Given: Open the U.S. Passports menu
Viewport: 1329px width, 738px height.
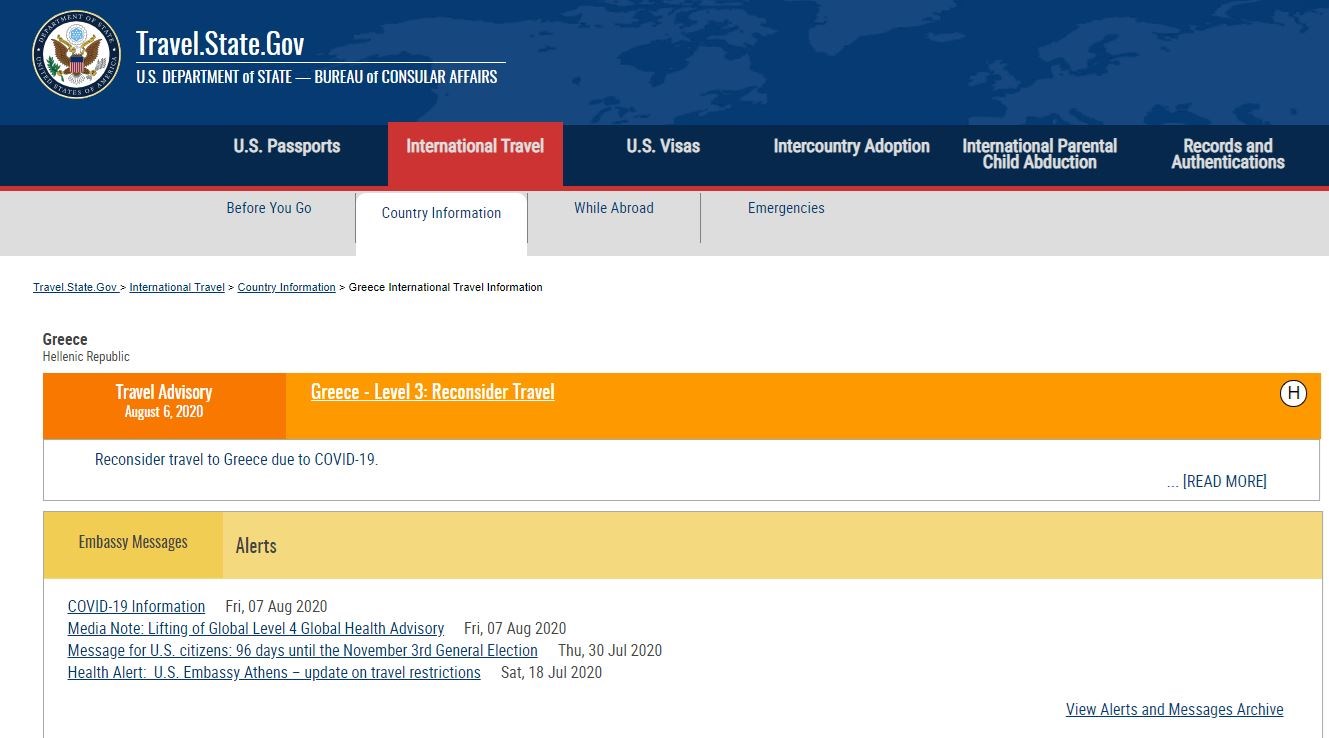Looking at the screenshot, I should (x=287, y=147).
